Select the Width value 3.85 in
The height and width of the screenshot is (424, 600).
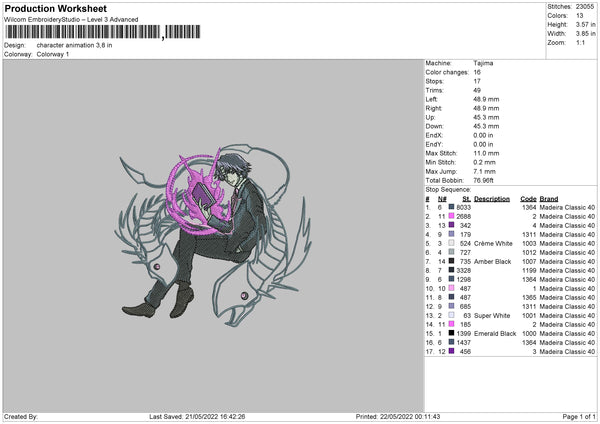click(x=585, y=34)
